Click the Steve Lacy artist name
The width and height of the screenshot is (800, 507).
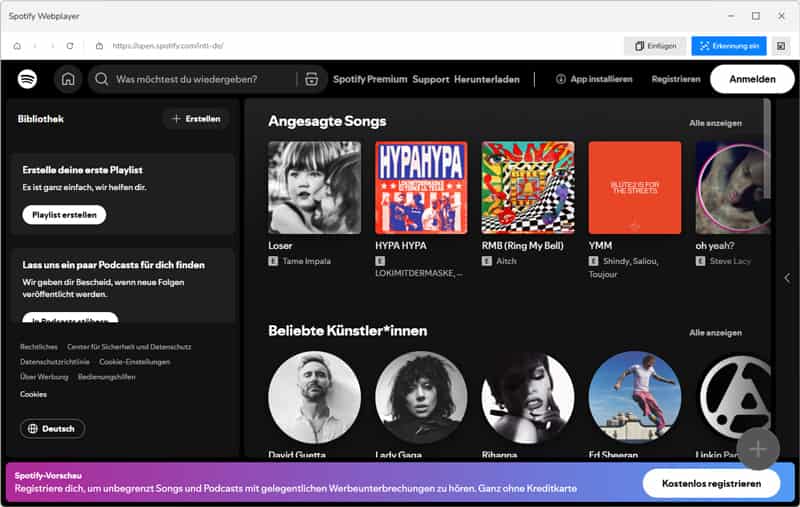(730, 261)
